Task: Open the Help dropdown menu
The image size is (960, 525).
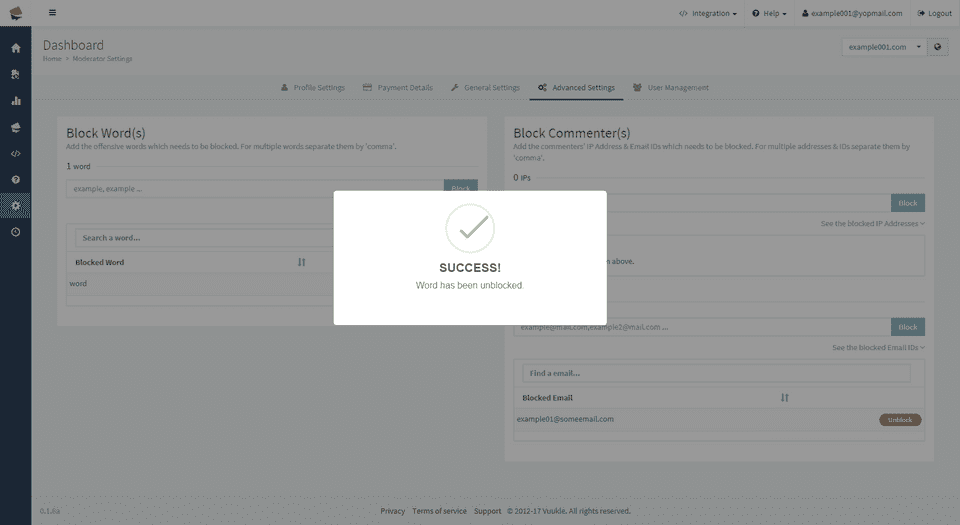Action: tap(769, 13)
